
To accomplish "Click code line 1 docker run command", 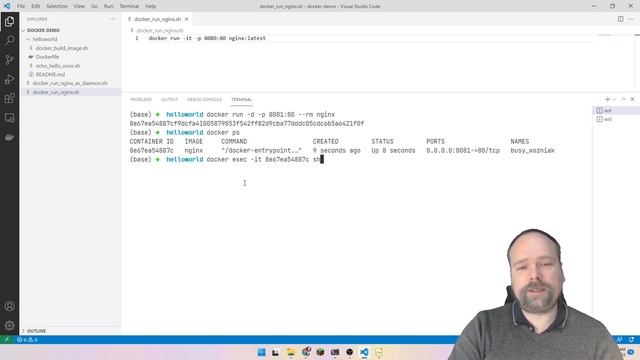I will pyautogui.click(x=207, y=38).
